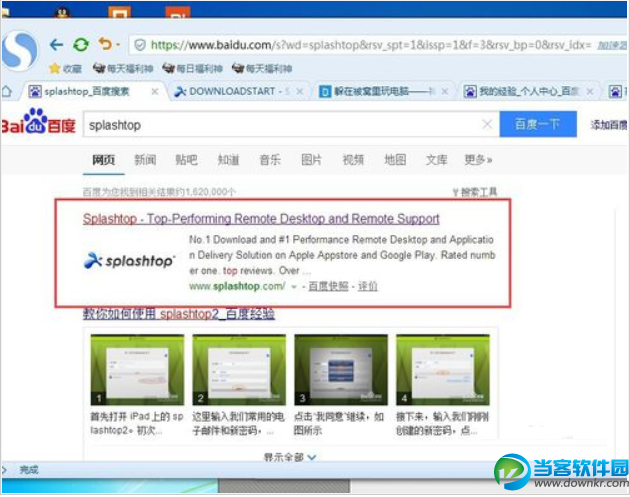Select the 图片 search category
This screenshot has width=630, height=497.
click(312, 160)
